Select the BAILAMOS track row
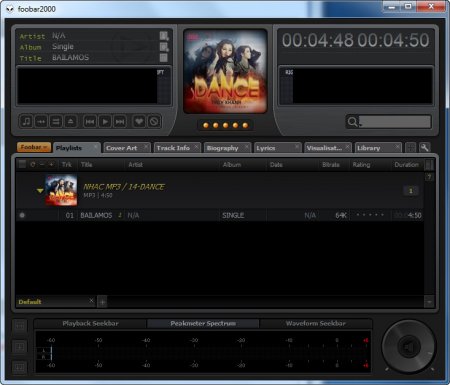Viewport: 450px width, 385px height. tap(220, 215)
